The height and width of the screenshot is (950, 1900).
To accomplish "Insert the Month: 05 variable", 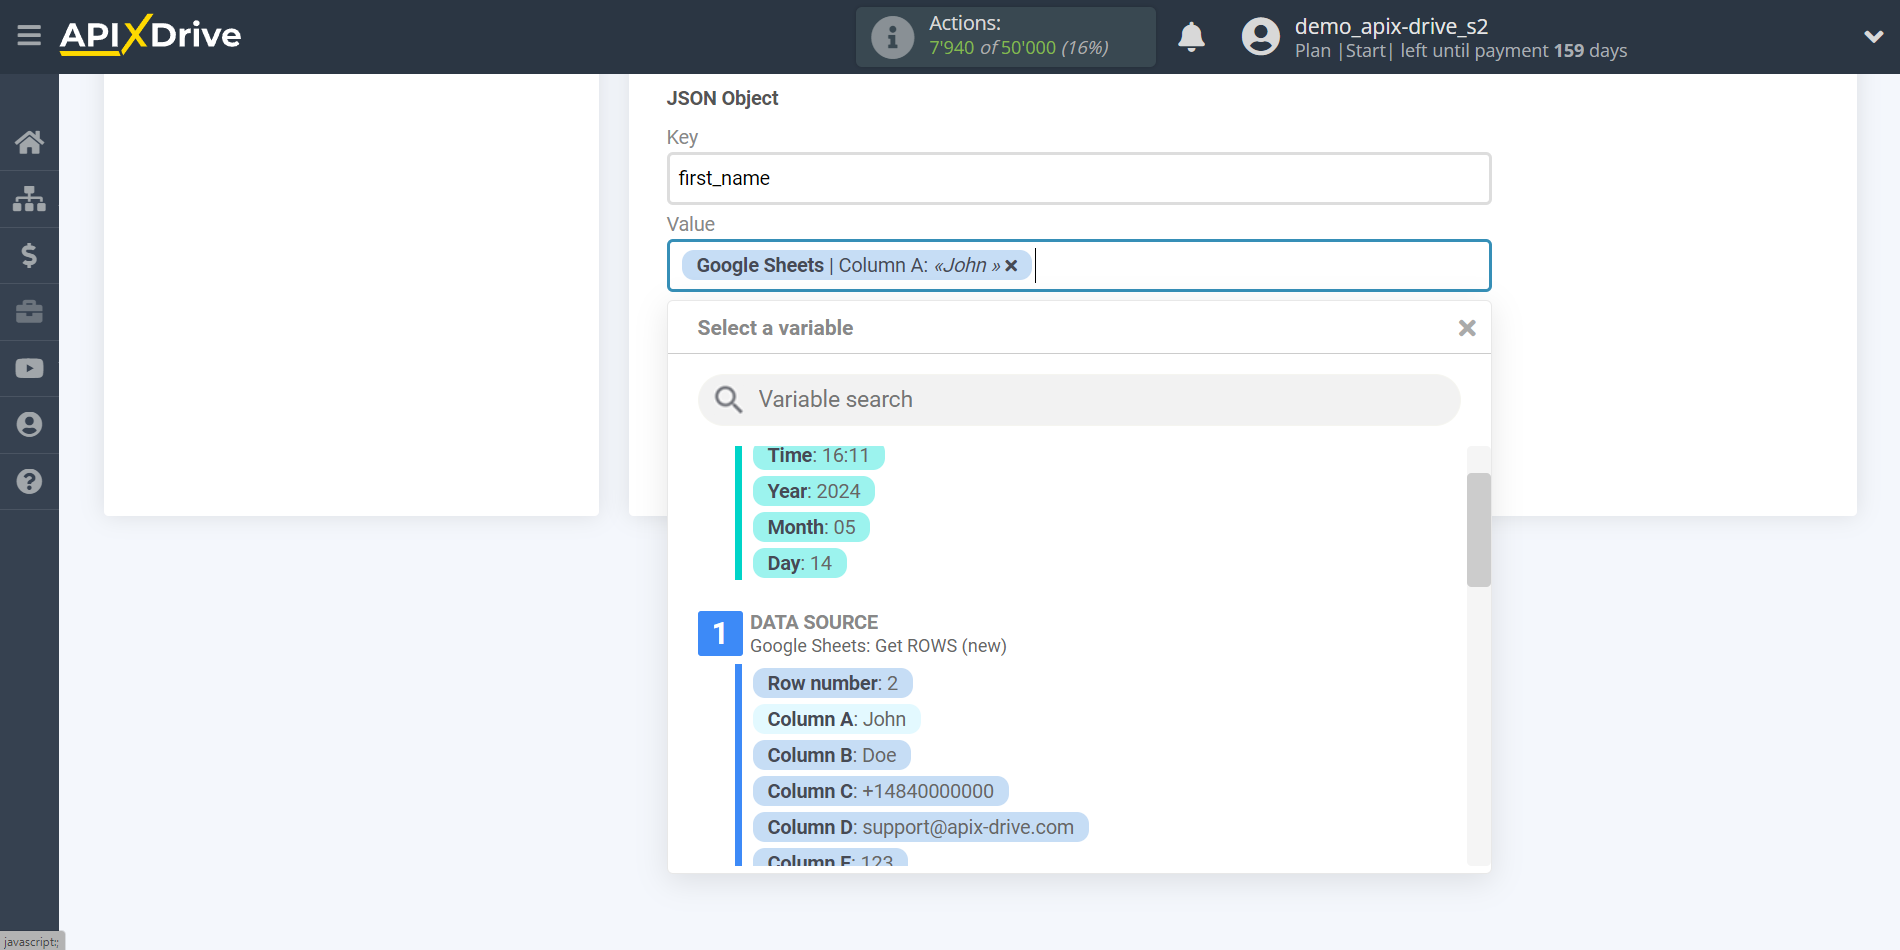I will pos(811,527).
